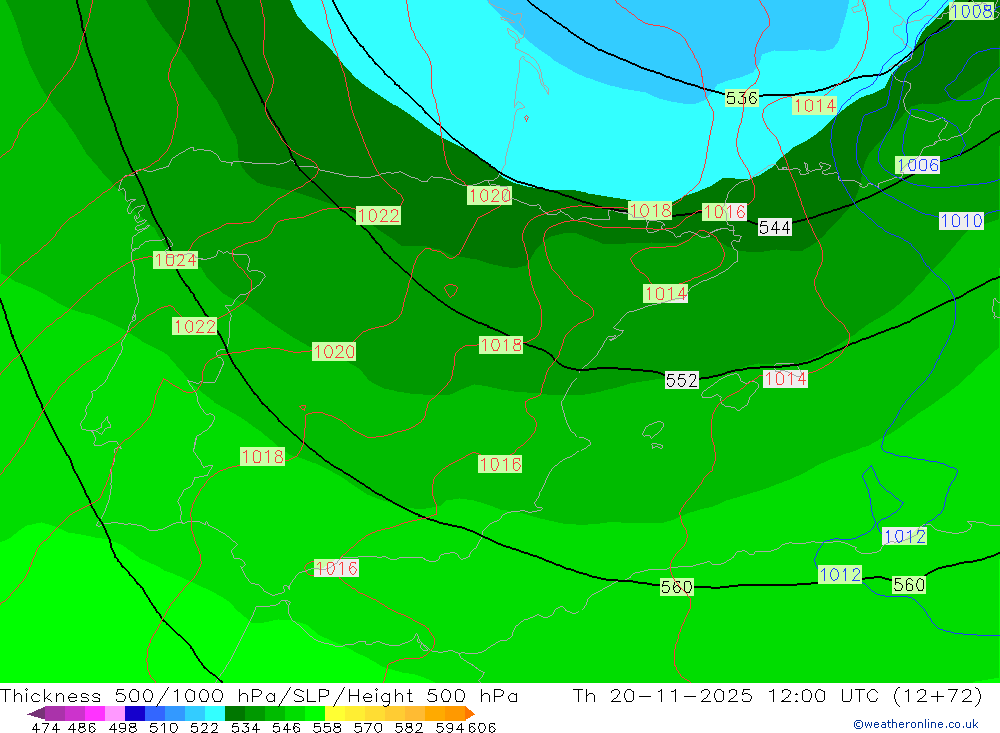The height and width of the screenshot is (733, 1000).
Task: Select the blue 1008 pressure label
Action: coord(971,11)
